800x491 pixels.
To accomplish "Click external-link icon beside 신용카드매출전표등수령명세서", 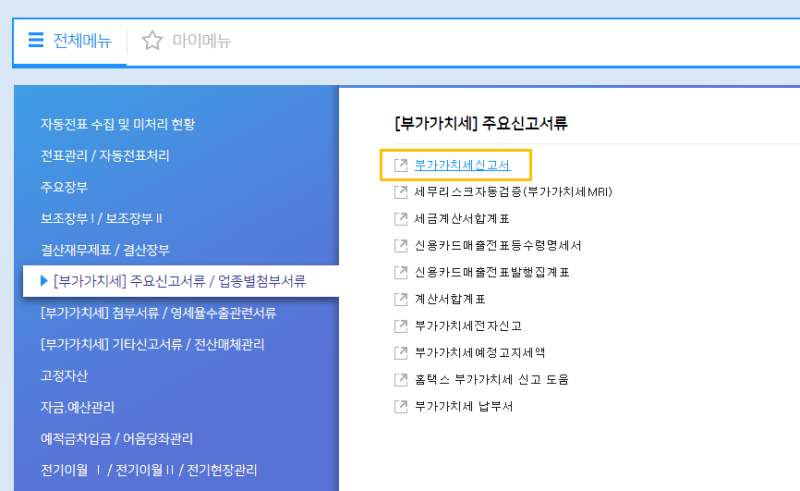I will pos(401,246).
